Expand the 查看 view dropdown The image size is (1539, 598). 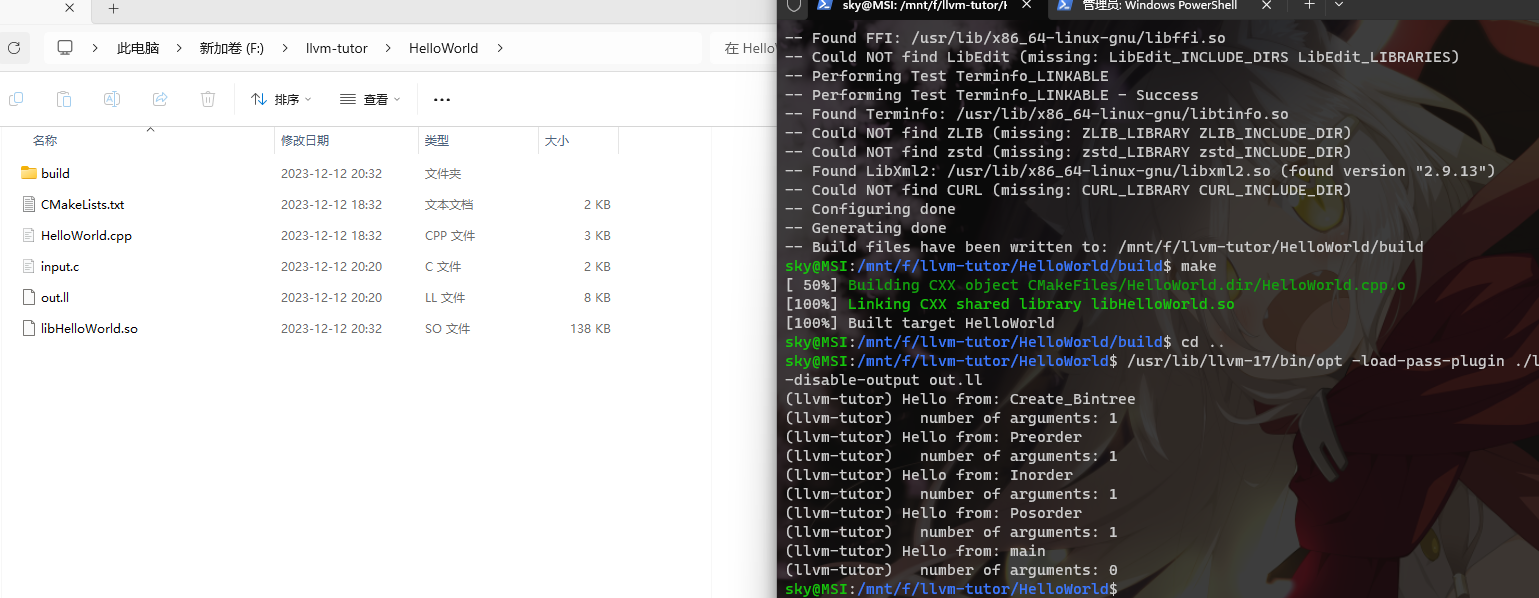(370, 99)
